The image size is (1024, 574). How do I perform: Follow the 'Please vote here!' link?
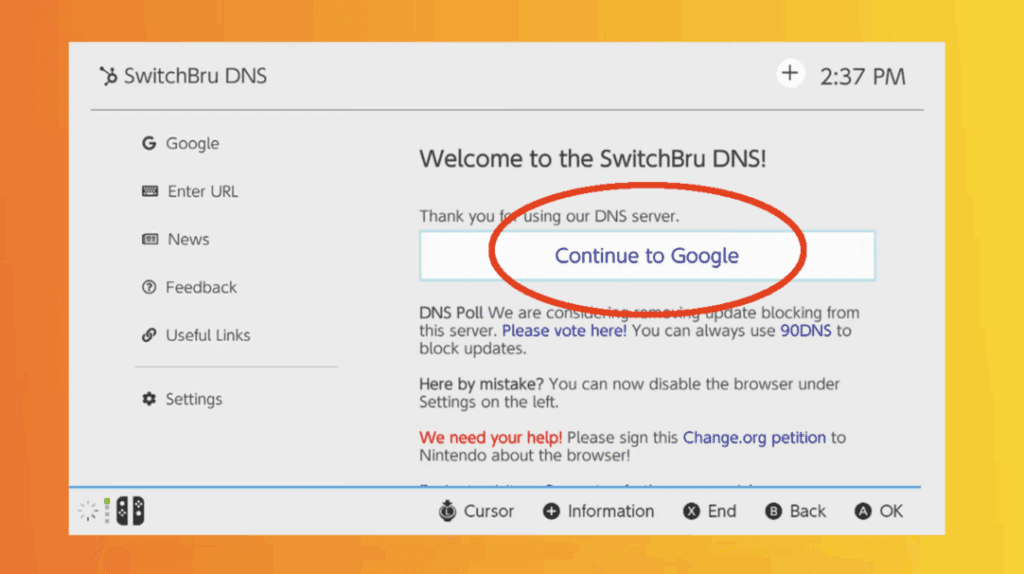(564, 330)
